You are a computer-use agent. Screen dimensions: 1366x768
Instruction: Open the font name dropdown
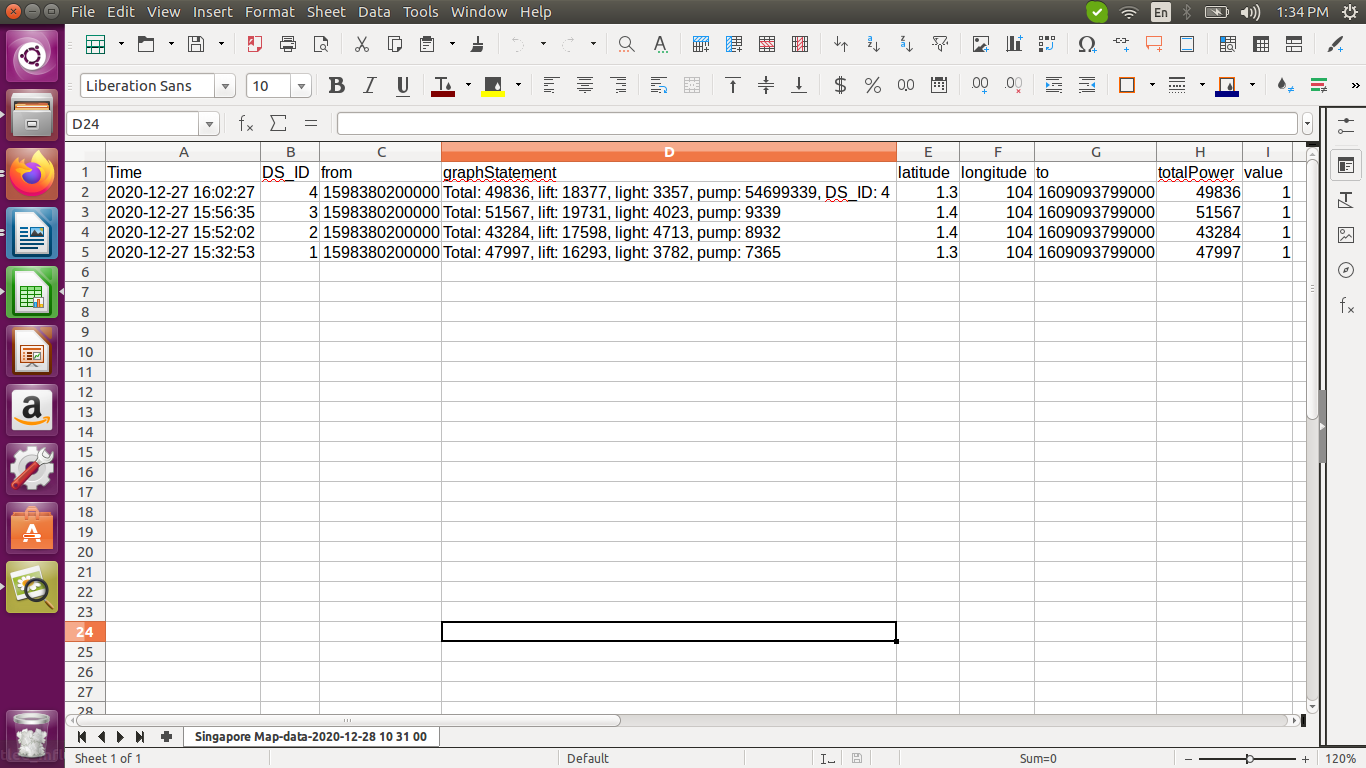pos(226,86)
